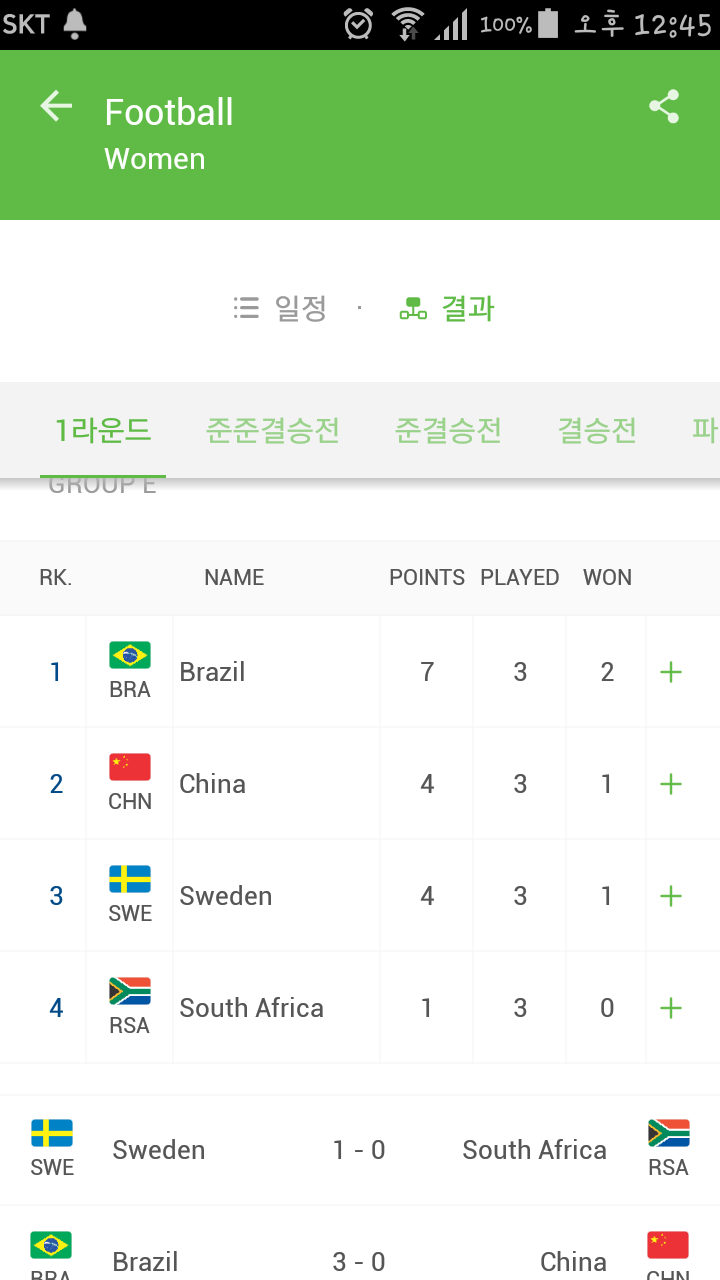
Task: Open notification bell in status bar
Action: [75, 24]
